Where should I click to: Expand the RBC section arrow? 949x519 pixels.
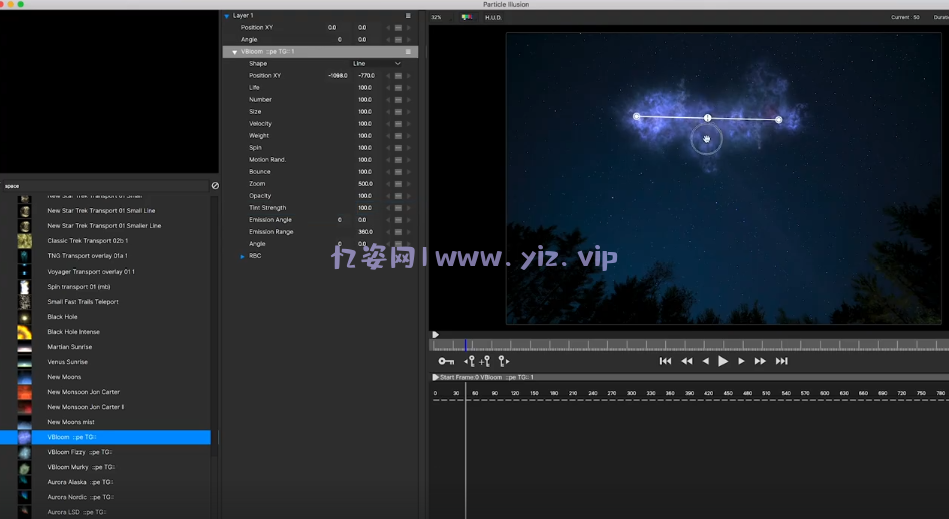(243, 256)
